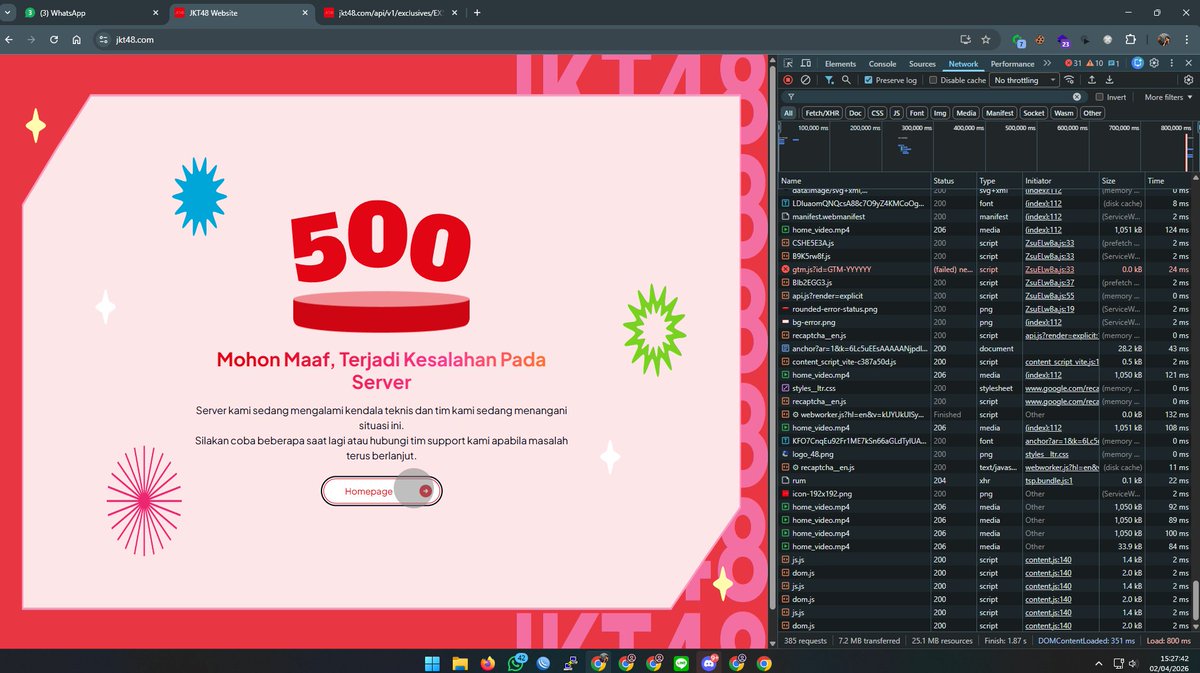Switch to the Performance tab
This screenshot has height=673, width=1200.
[1013, 63]
